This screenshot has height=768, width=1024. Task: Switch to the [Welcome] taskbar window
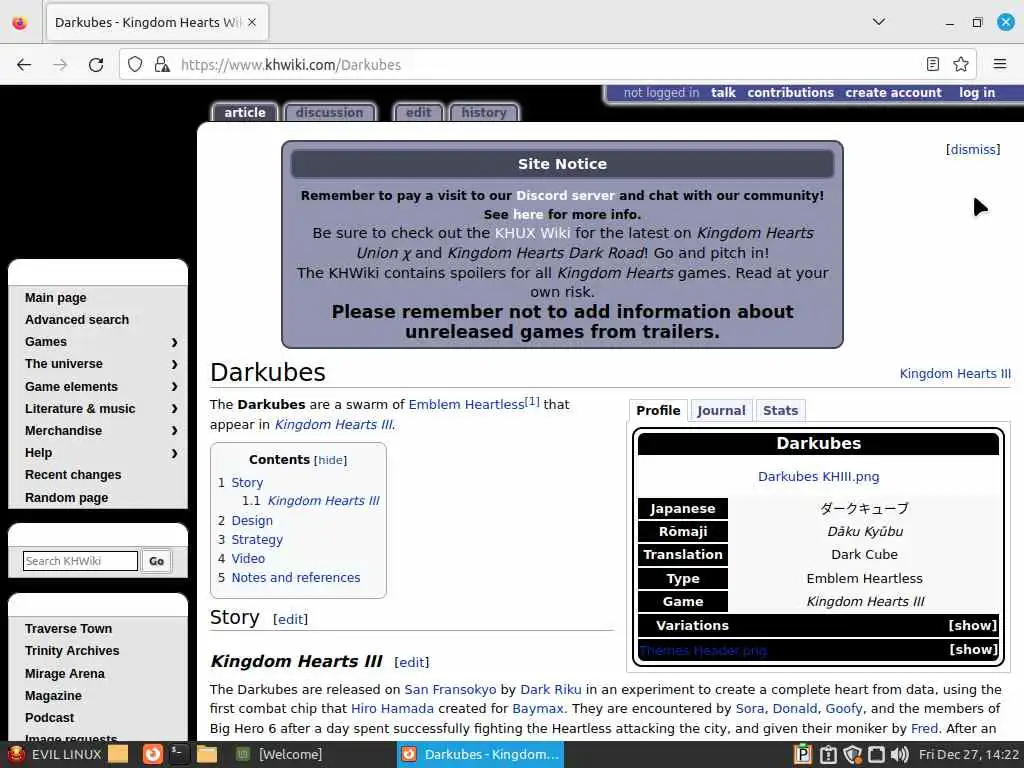(281, 754)
